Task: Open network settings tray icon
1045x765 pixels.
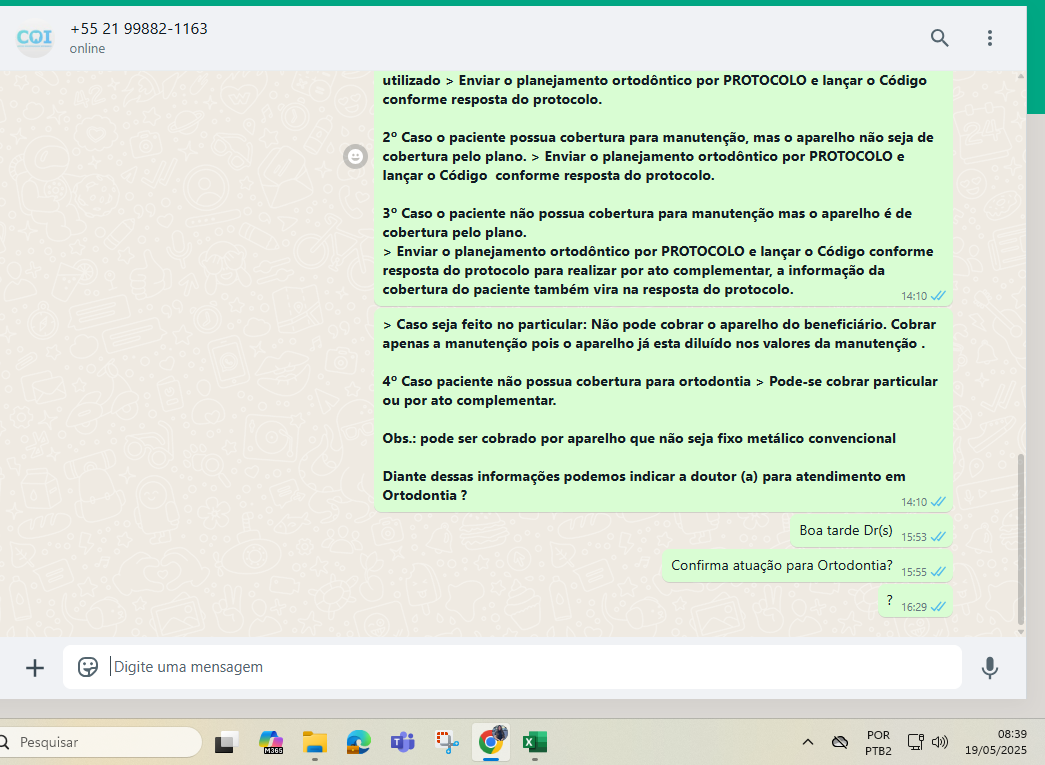Action: 916,742
